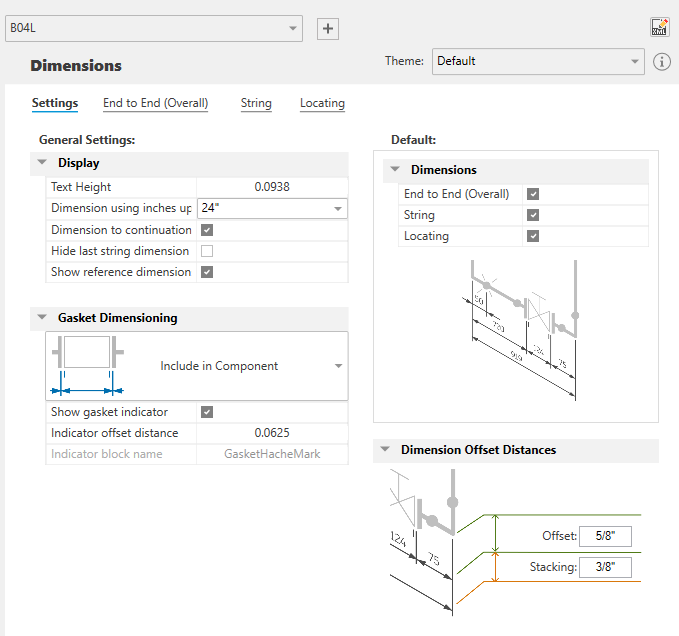Viewport: 679px width, 636px height.
Task: Toggle Dimension to continuation checkbox
Action: click(x=207, y=230)
